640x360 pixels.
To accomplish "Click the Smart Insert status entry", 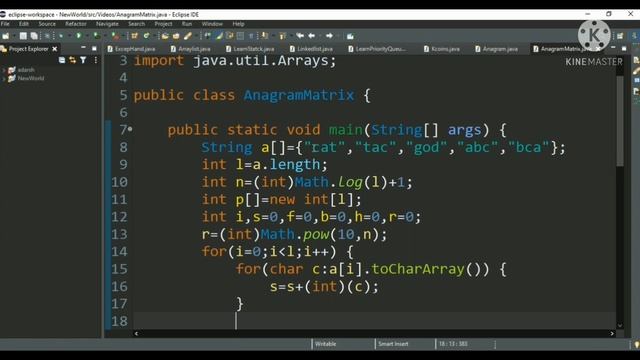I will pos(393,344).
